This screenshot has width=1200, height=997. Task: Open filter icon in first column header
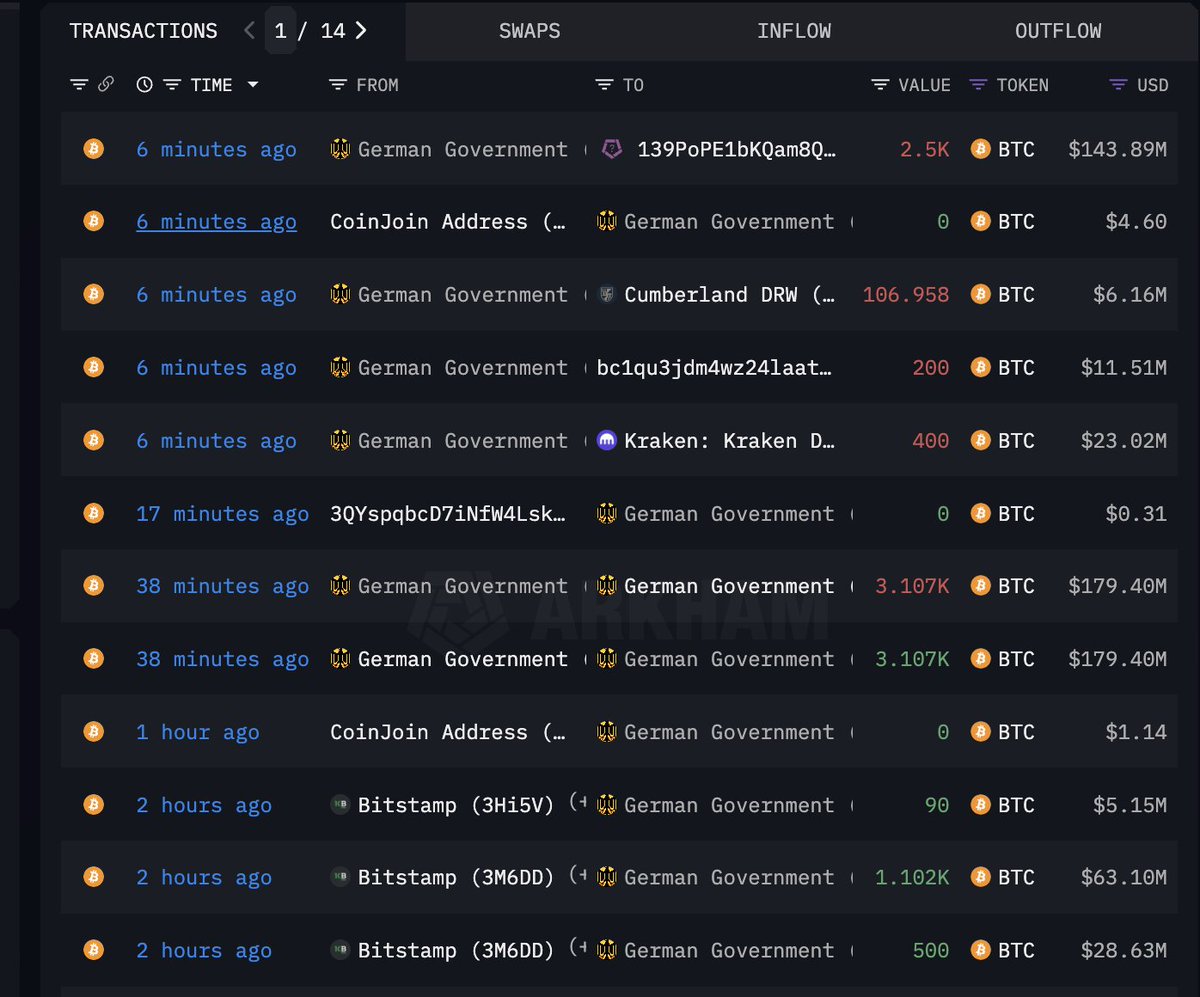point(79,85)
